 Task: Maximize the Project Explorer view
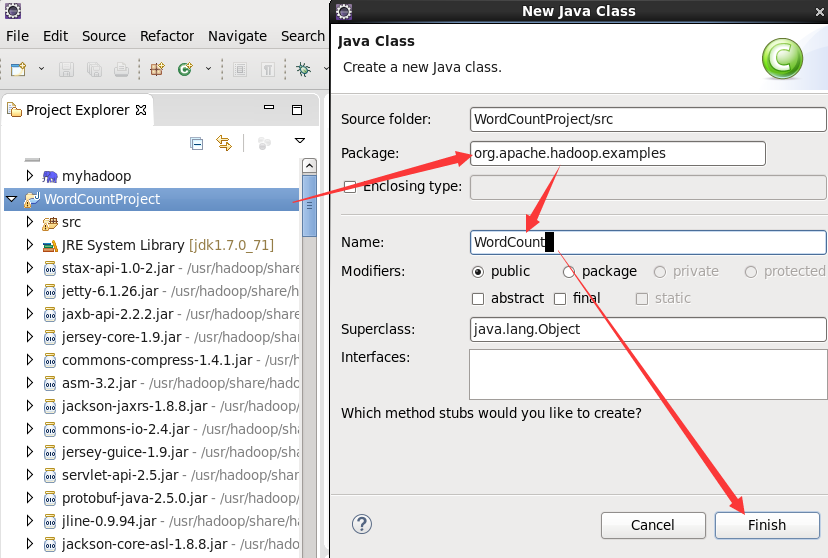[x=297, y=109]
